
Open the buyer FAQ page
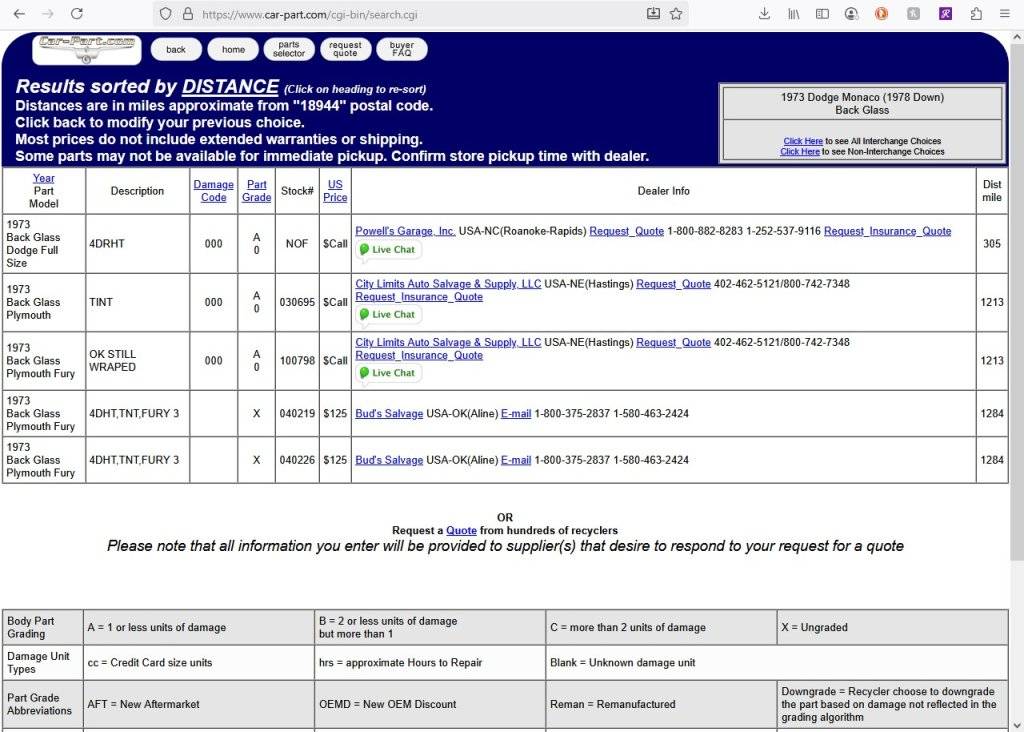[401, 49]
